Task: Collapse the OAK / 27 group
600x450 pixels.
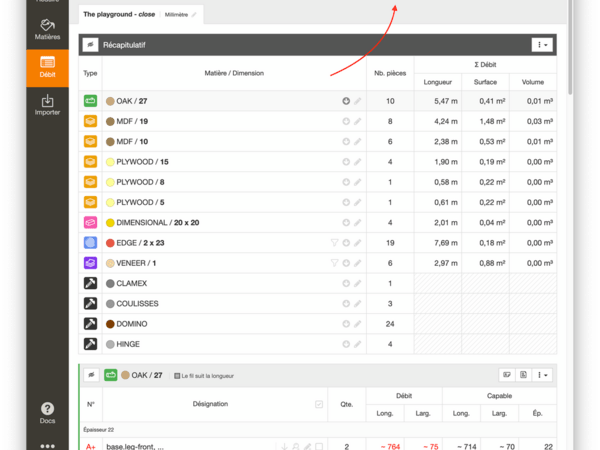Action: (x=90, y=374)
